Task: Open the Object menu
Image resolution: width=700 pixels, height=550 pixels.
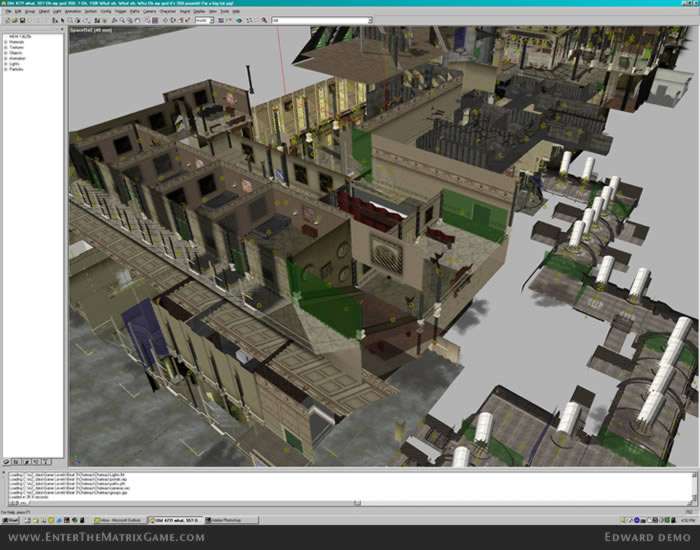Action: coord(44,11)
